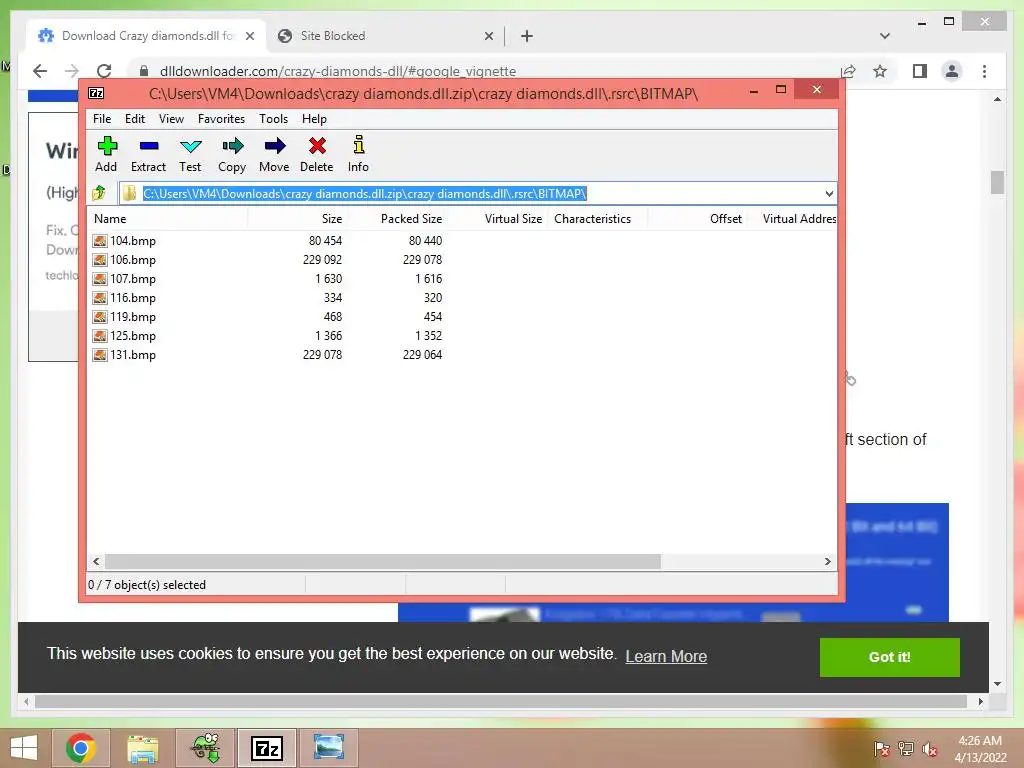Expand address path history dropdown

pos(829,193)
